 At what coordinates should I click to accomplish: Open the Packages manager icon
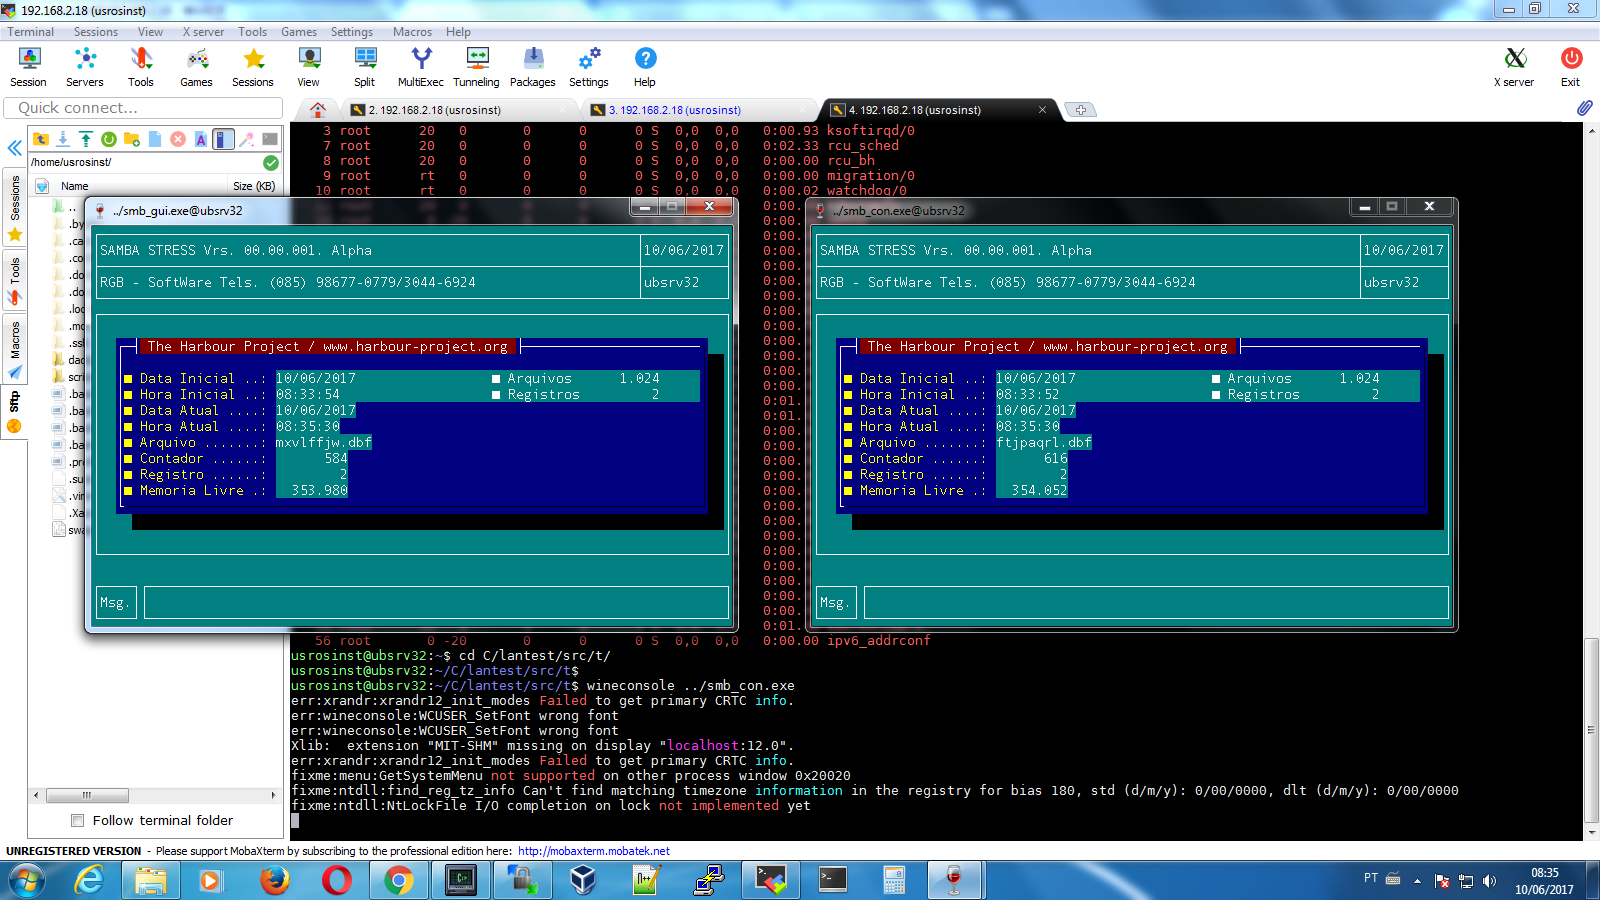pos(532,67)
